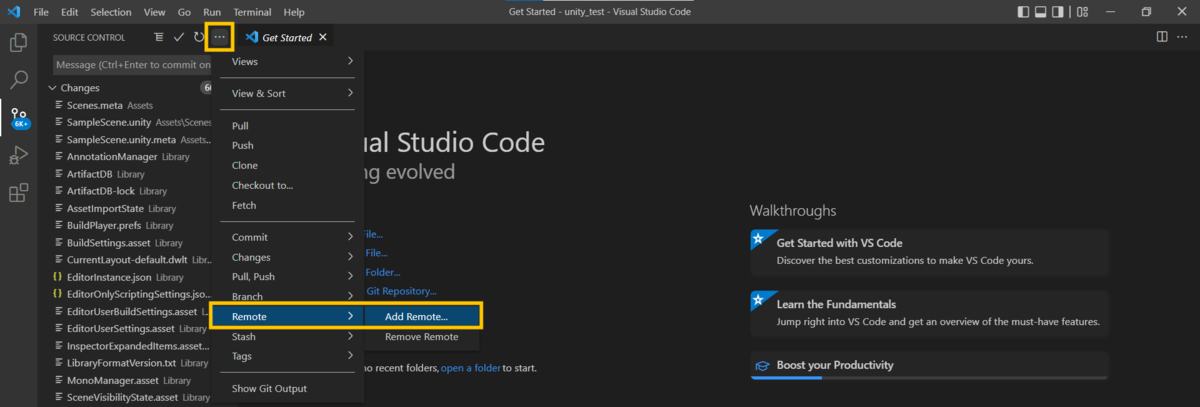Click the Views and More Actions ellipsis
1200x407 pixels.
(x=220, y=37)
